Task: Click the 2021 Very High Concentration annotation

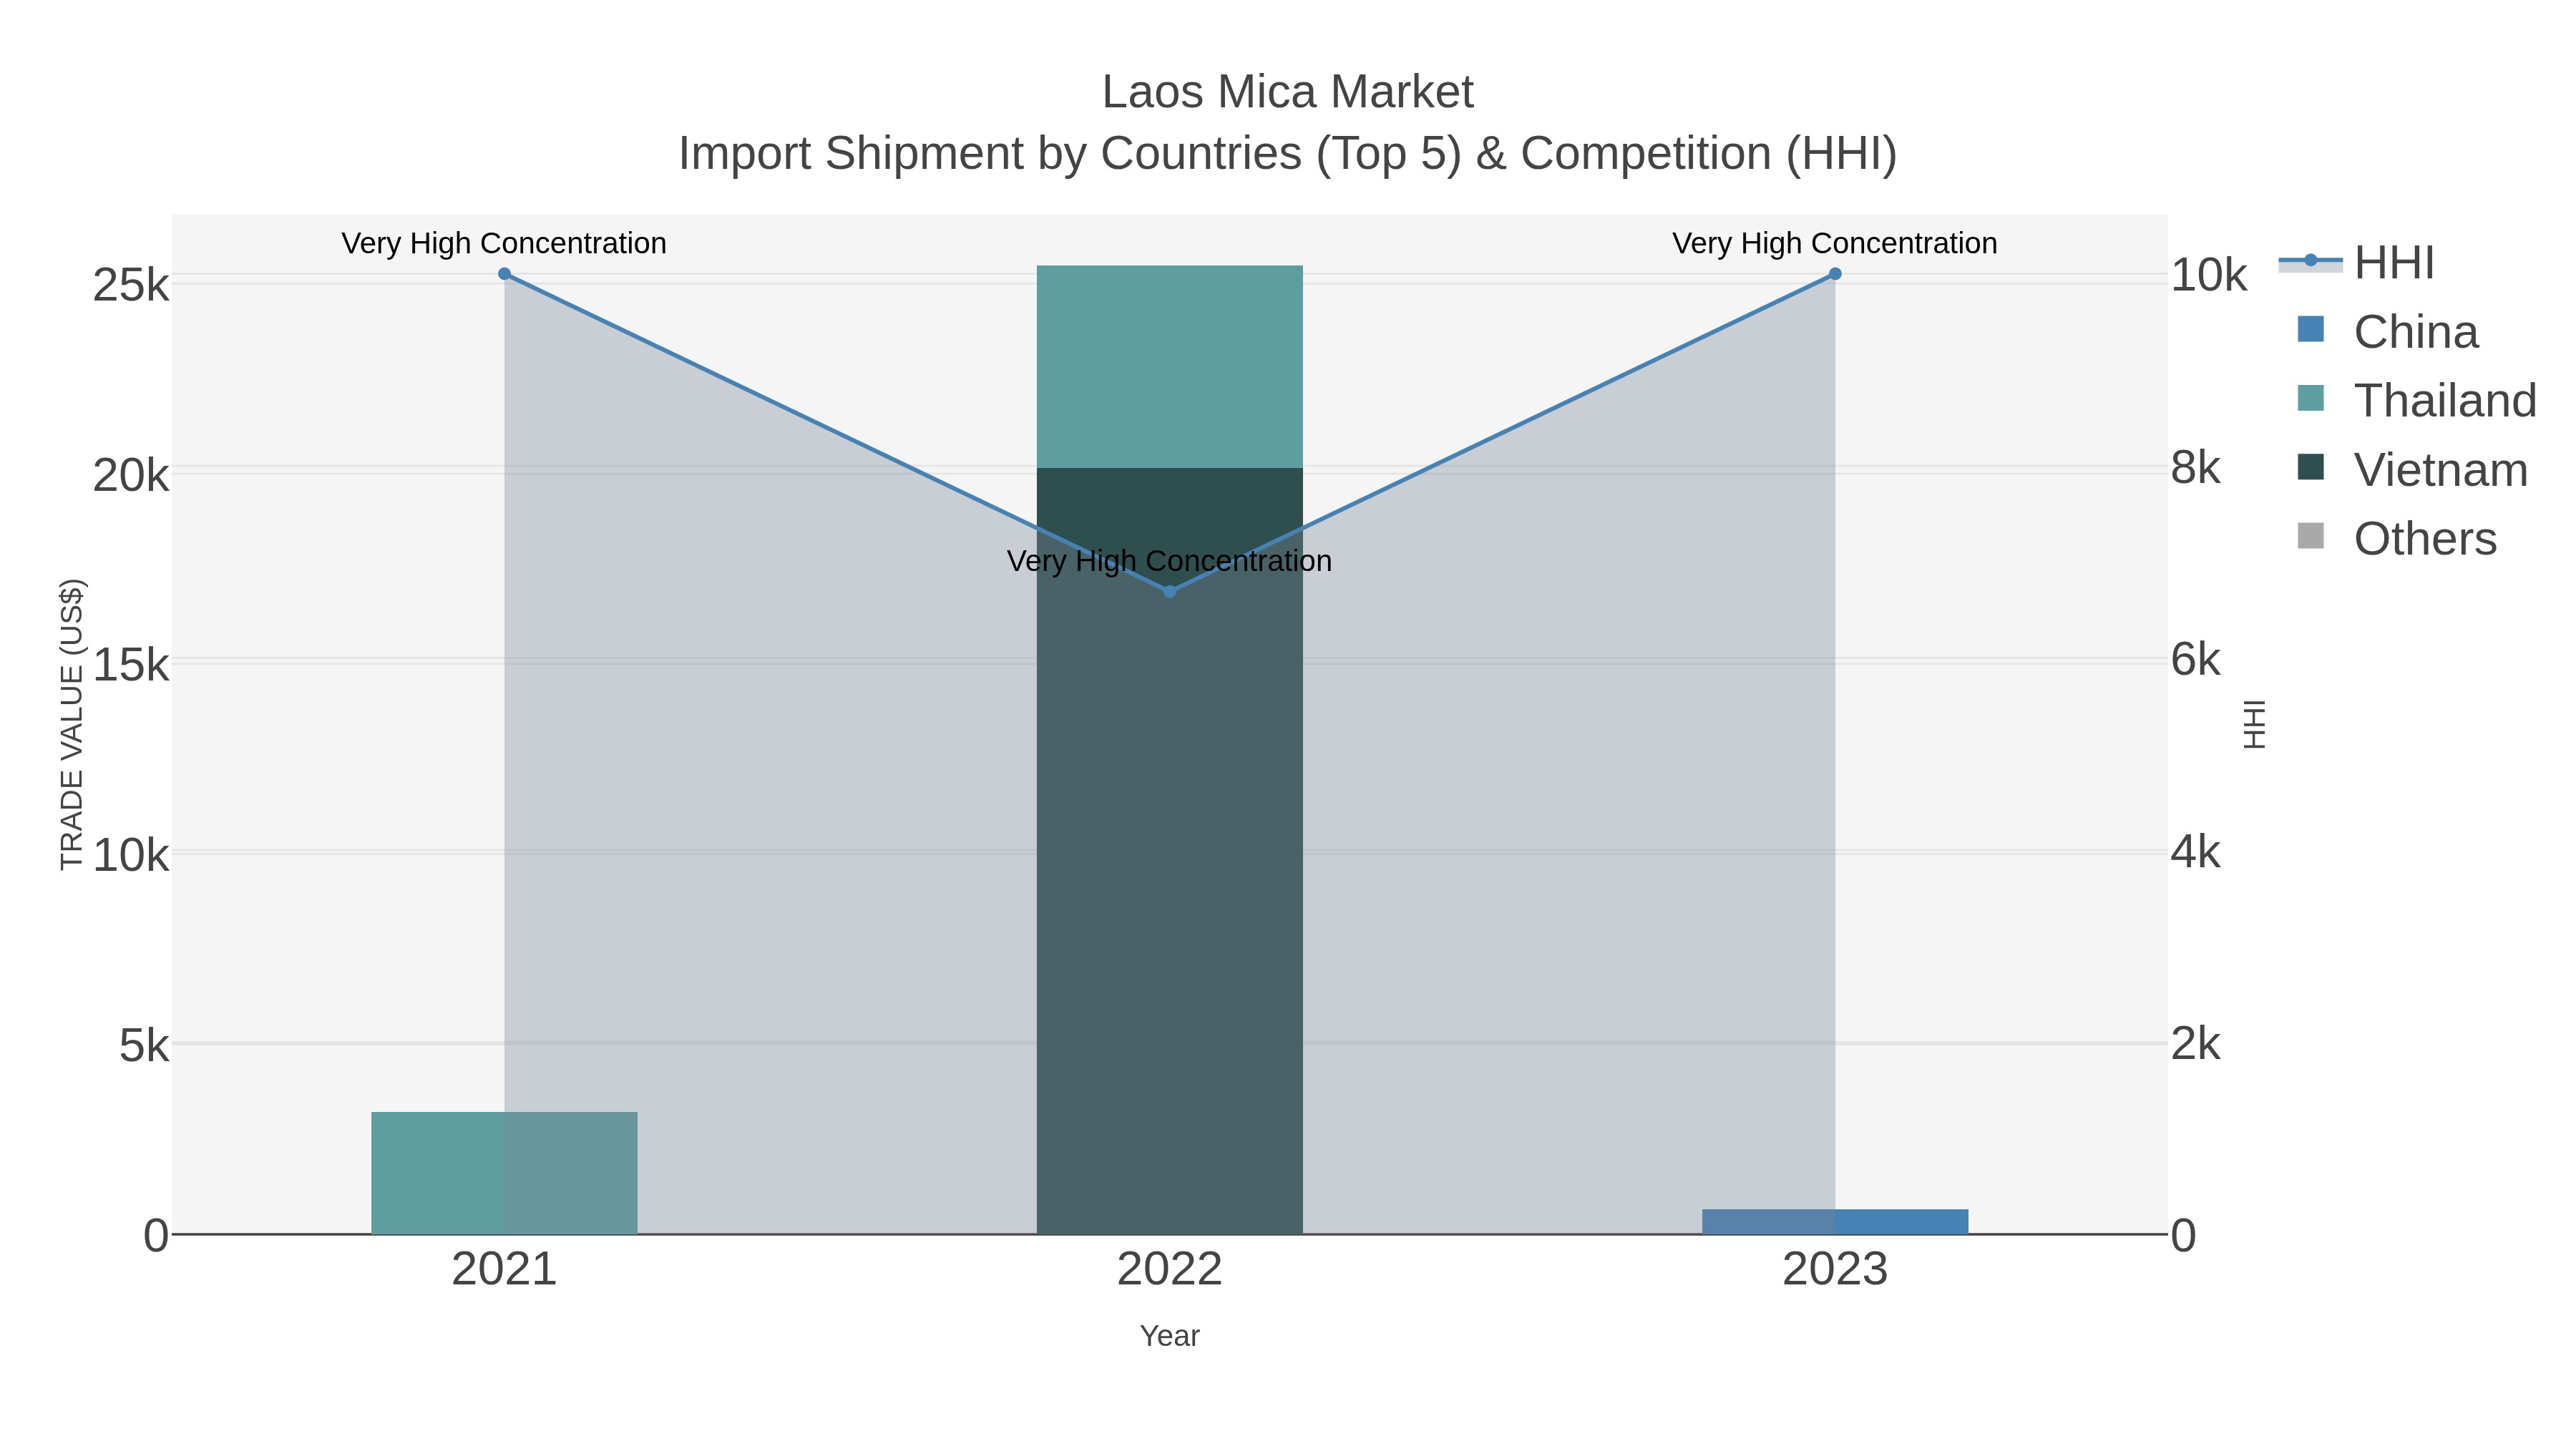Action: (x=504, y=243)
